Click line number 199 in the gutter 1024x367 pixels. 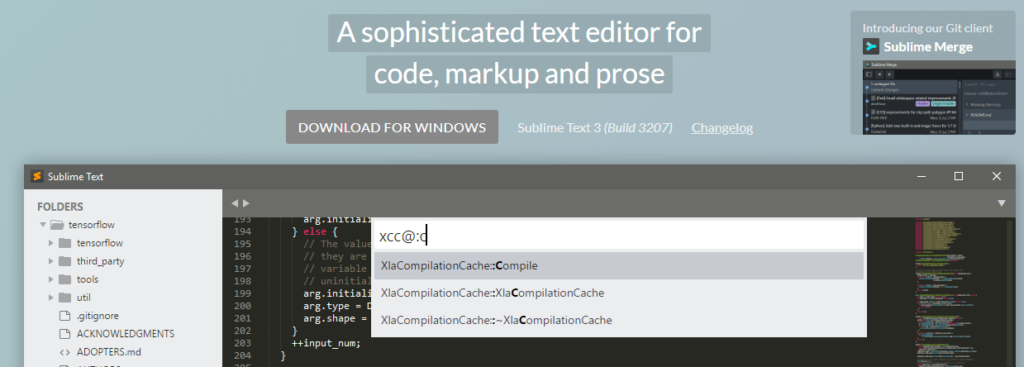click(242, 293)
